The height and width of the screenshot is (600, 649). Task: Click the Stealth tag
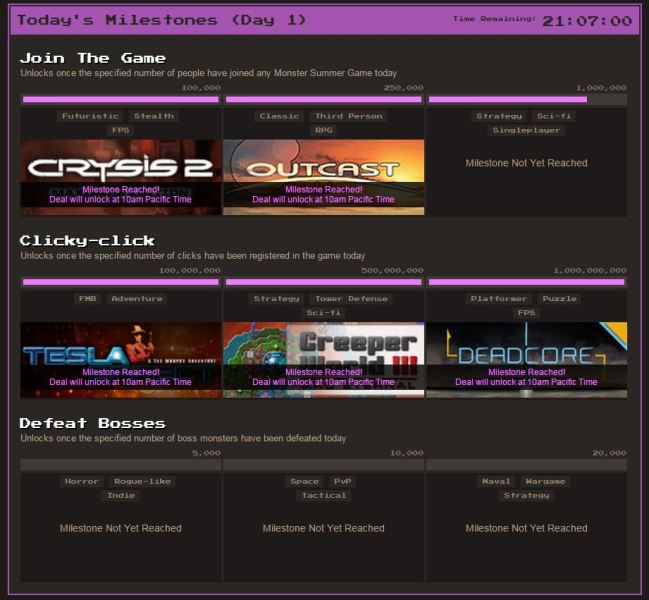(x=154, y=116)
